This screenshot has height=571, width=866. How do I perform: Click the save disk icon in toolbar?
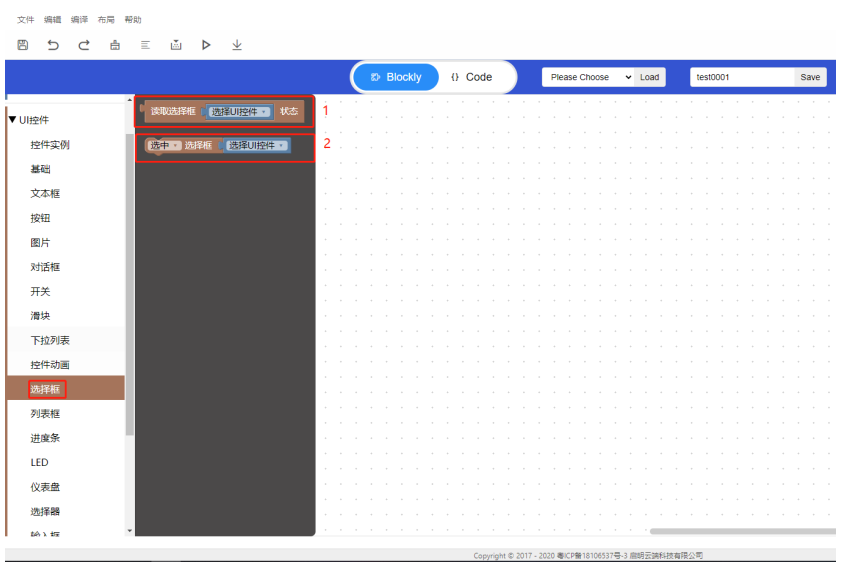click(x=23, y=45)
